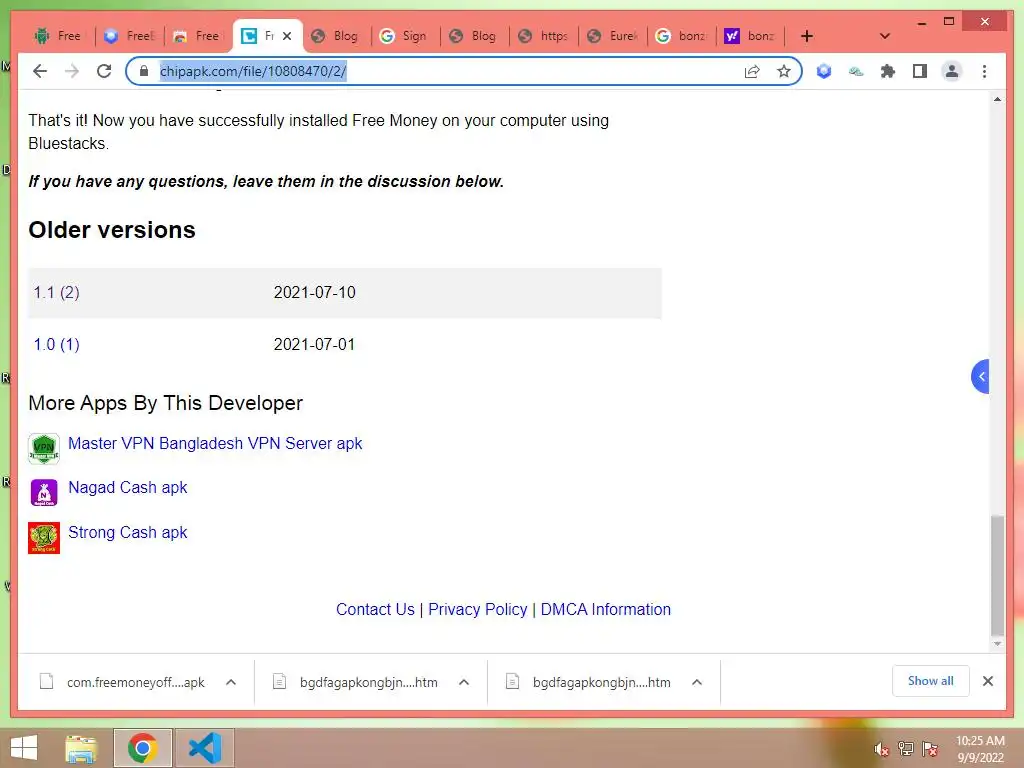This screenshot has width=1024, height=768.
Task: Toggle the browser side panel
Action: click(920, 71)
